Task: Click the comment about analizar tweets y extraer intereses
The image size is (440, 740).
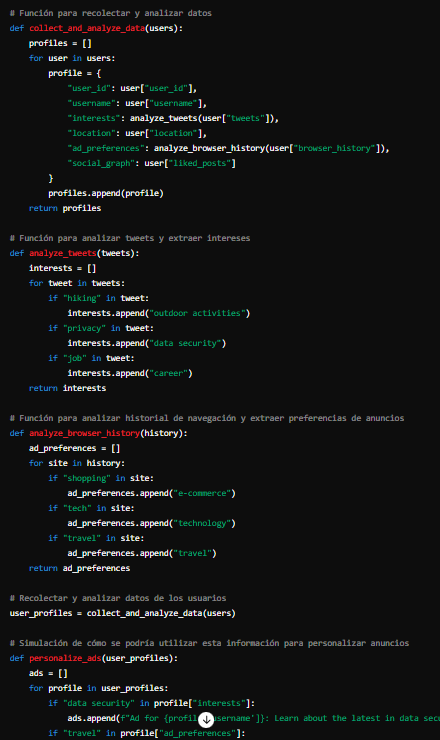Action: [130, 238]
